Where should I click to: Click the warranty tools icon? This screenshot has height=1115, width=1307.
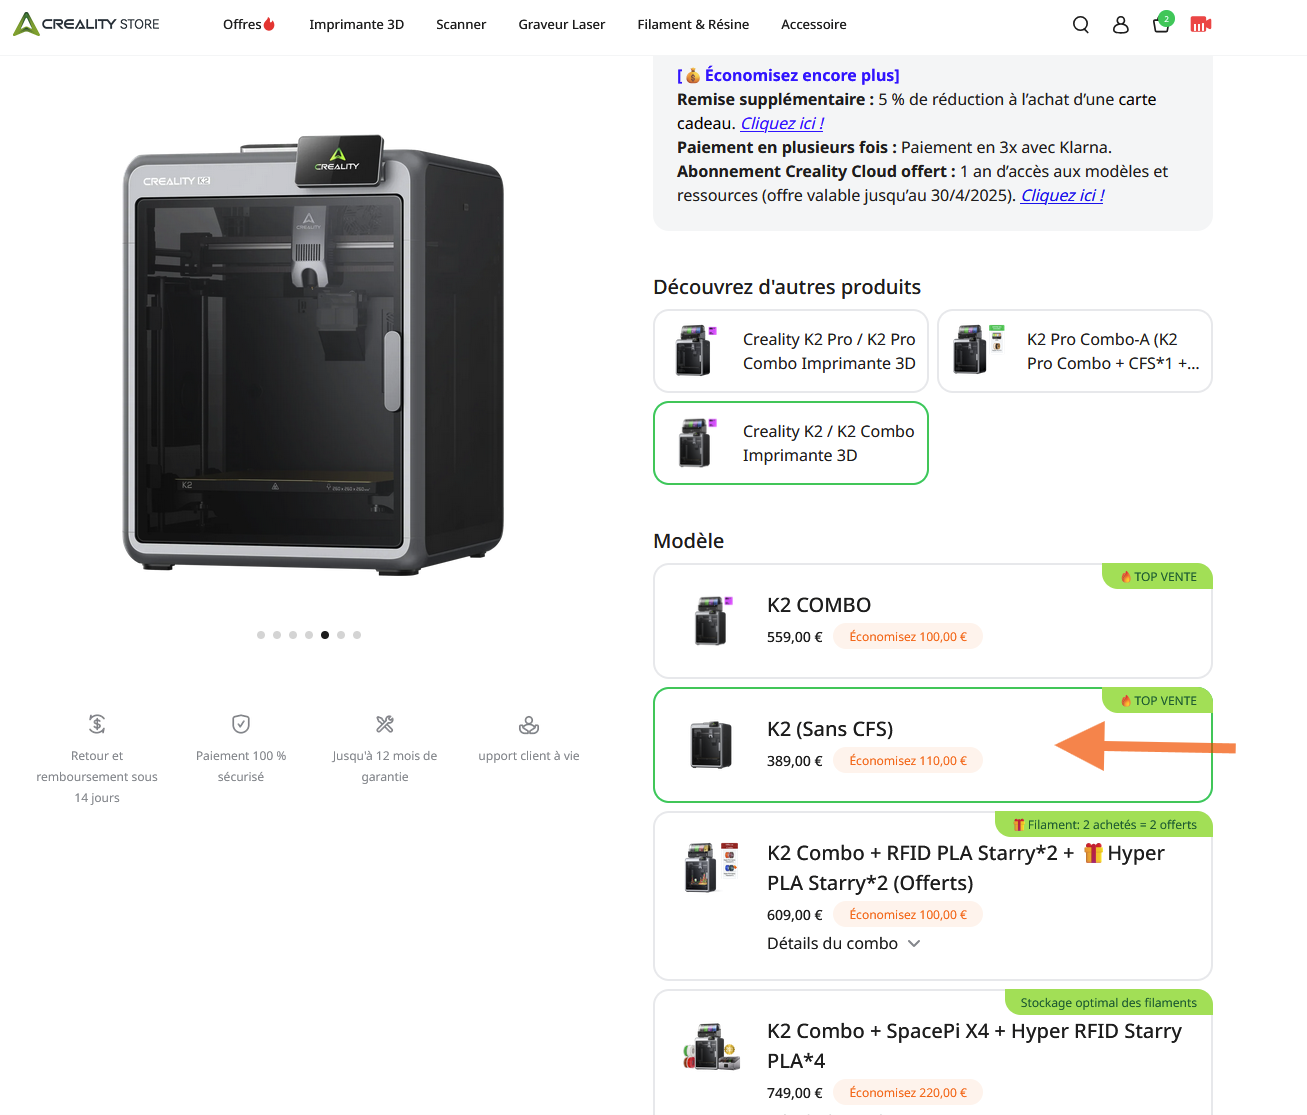(x=385, y=724)
